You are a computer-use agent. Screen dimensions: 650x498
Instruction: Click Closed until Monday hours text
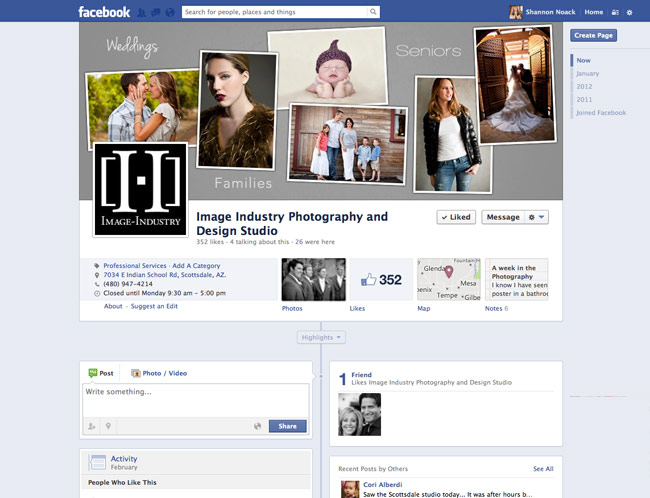coord(165,293)
